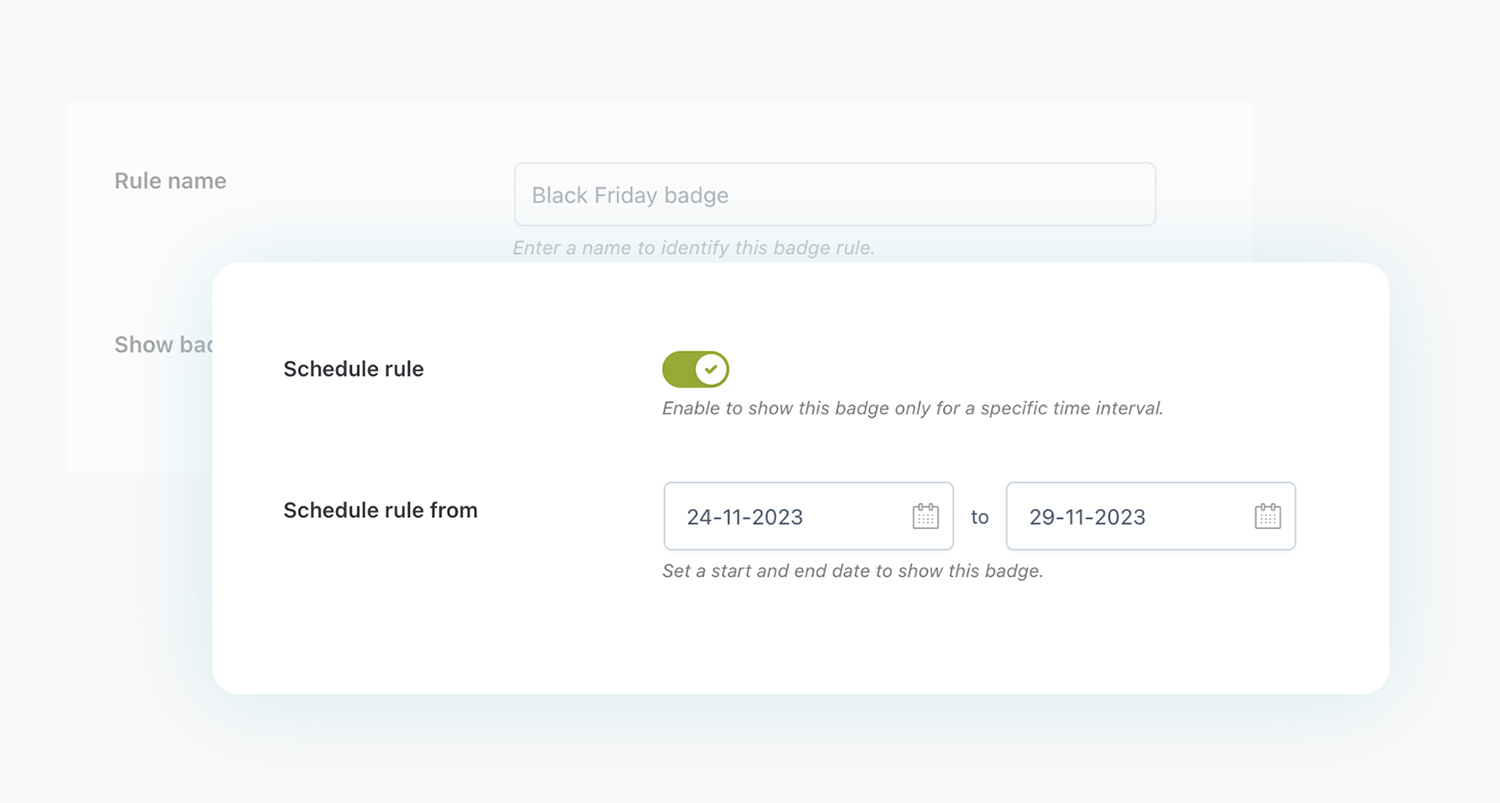Image resolution: width=1500 pixels, height=803 pixels.
Task: Click the 'to' text between the date fields
Action: 979,516
